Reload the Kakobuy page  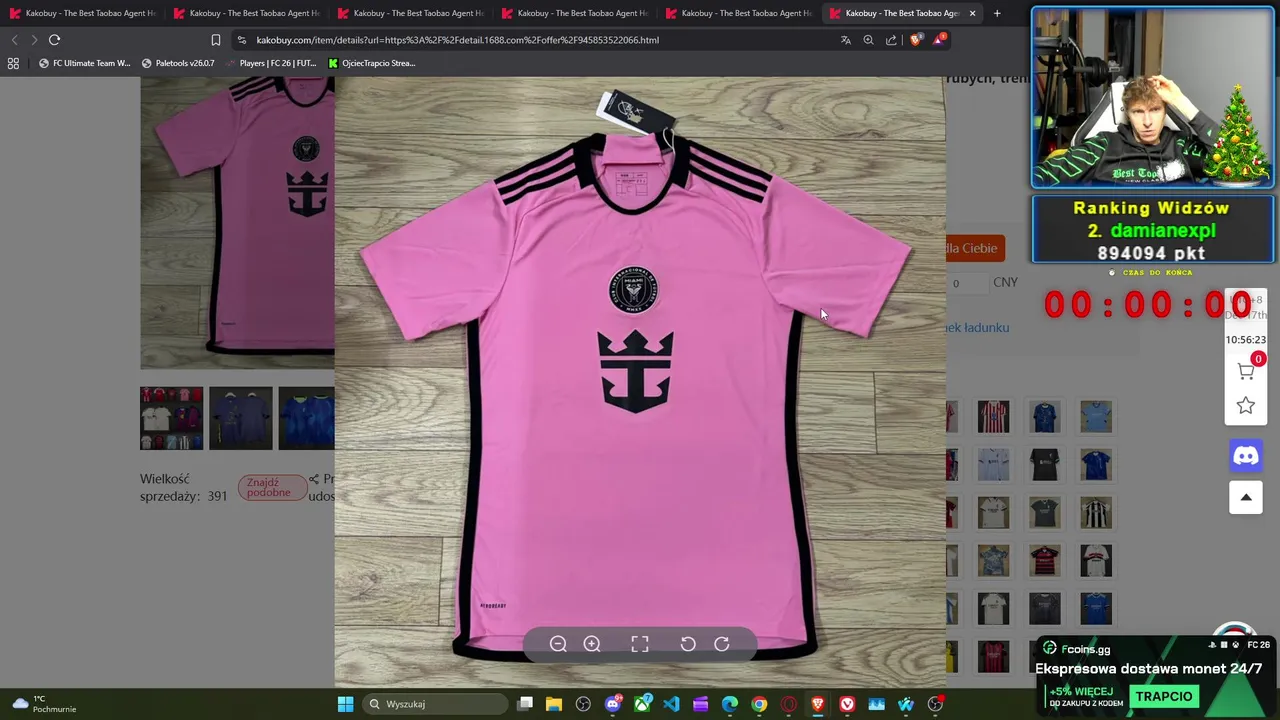(55, 40)
